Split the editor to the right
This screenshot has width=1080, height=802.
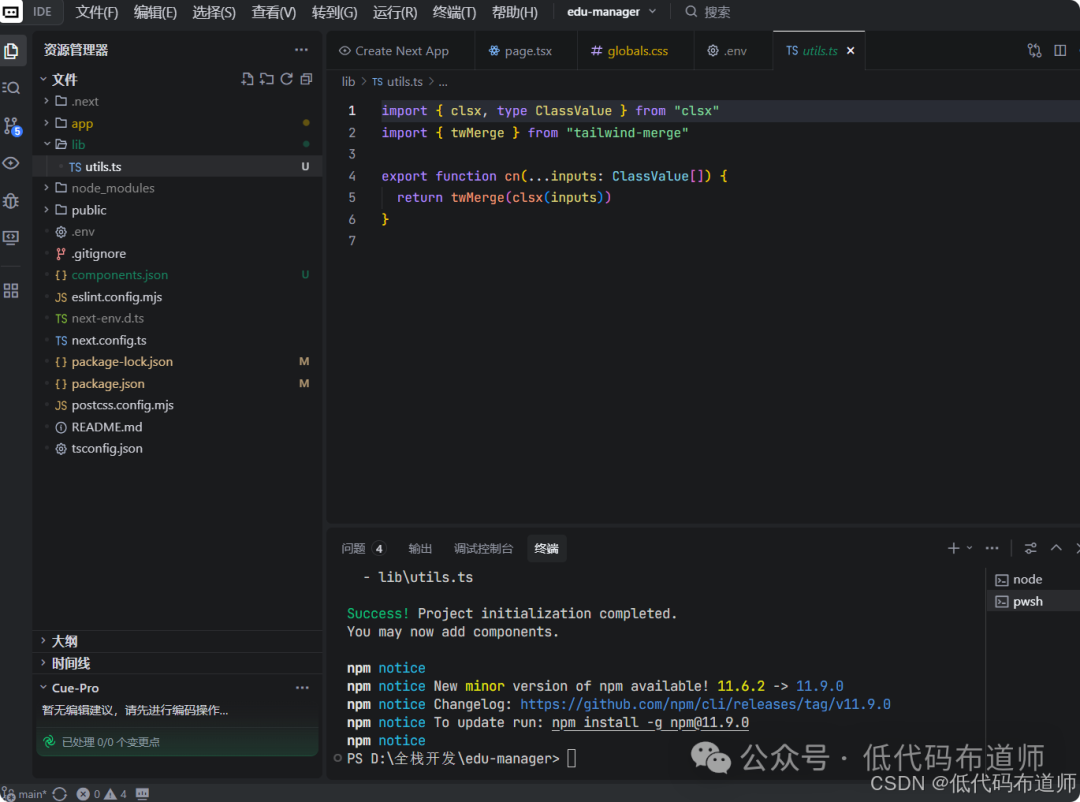pos(1060,51)
